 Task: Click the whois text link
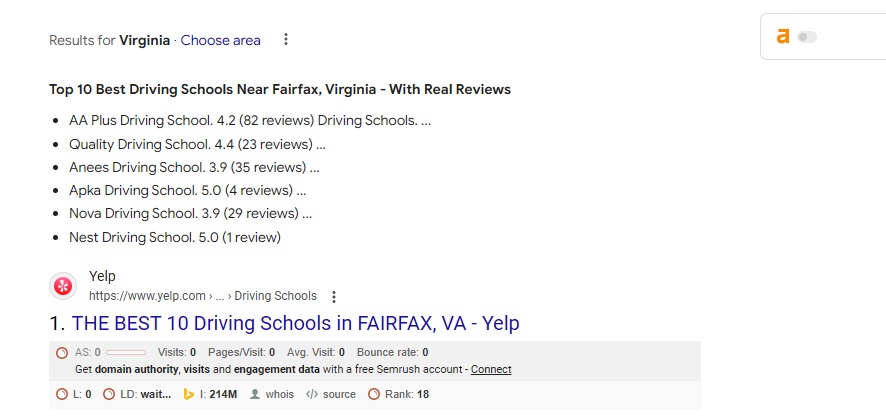280,395
